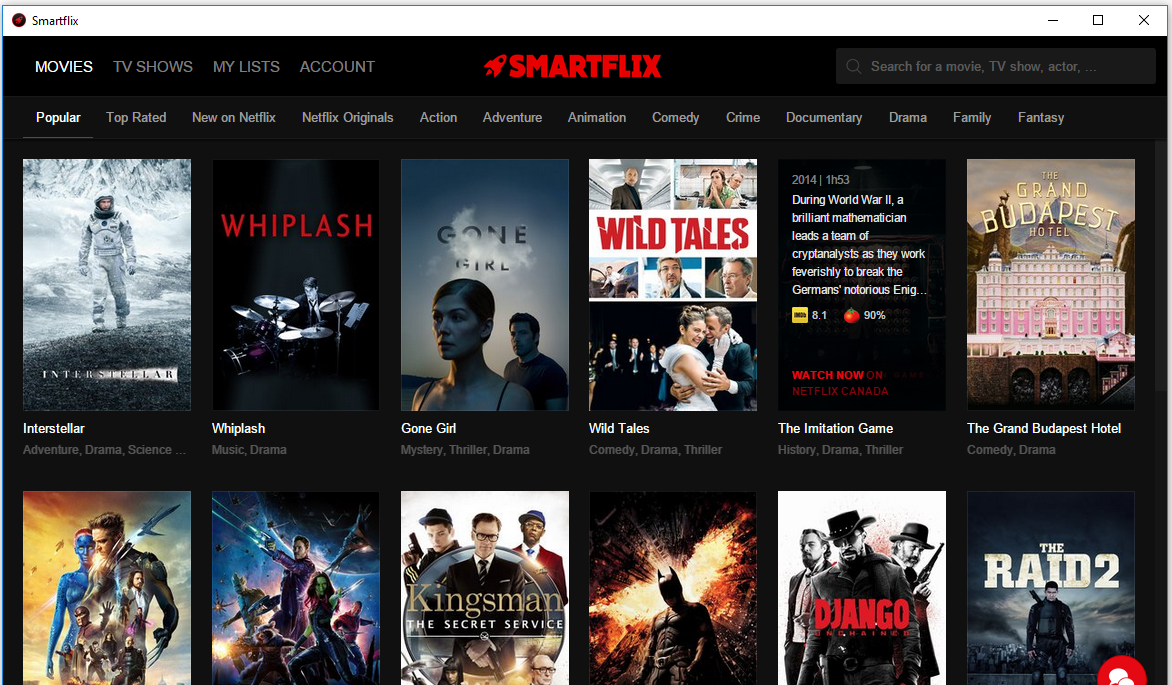Focus the movie and TV show search field
This screenshot has width=1172, height=685.
[996, 67]
